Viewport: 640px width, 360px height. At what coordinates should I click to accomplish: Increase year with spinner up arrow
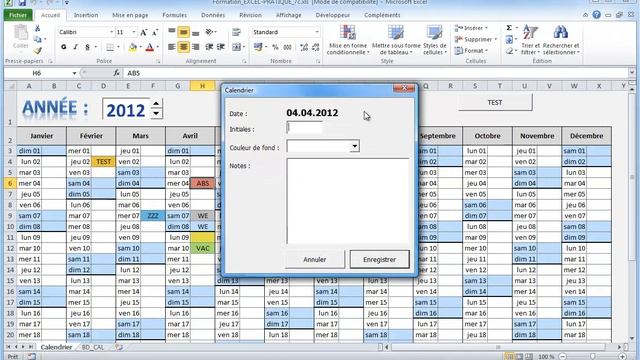point(156,104)
